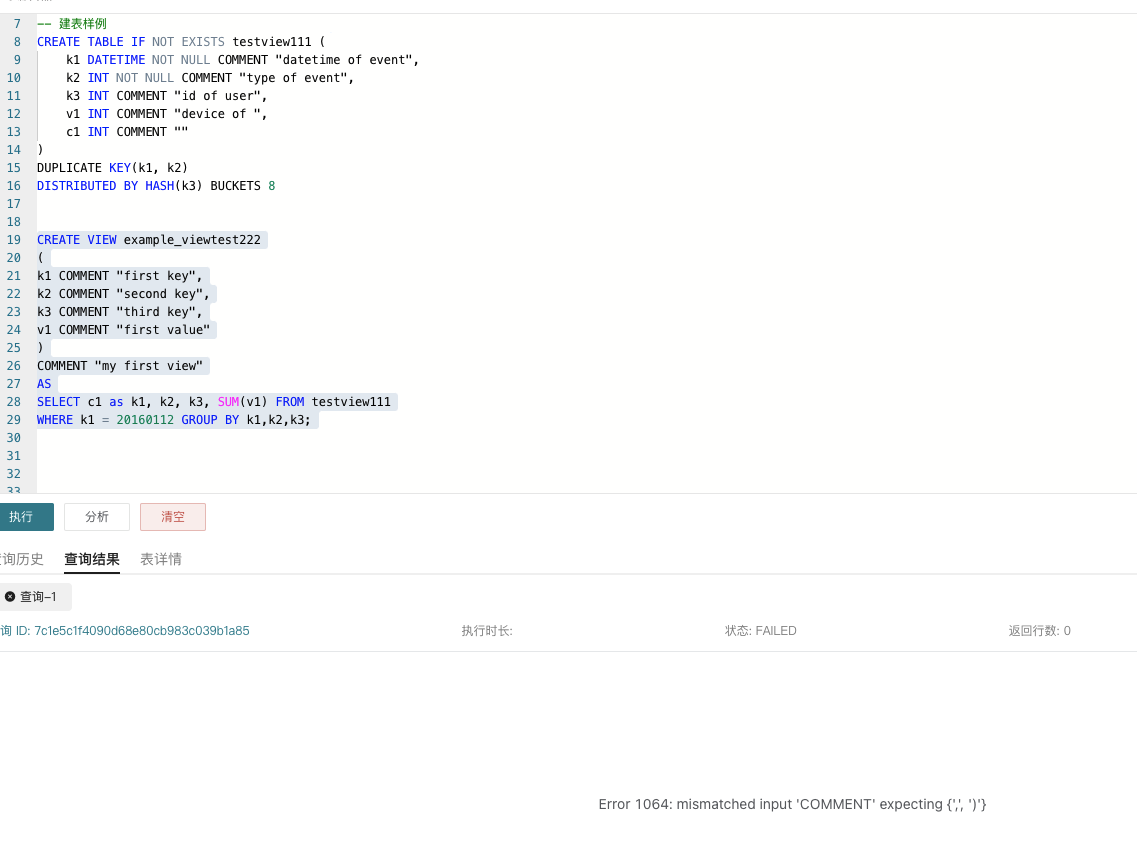Click the DUPLICATE KEY(k1, k2) line
The height and width of the screenshot is (851, 1137).
click(x=112, y=168)
